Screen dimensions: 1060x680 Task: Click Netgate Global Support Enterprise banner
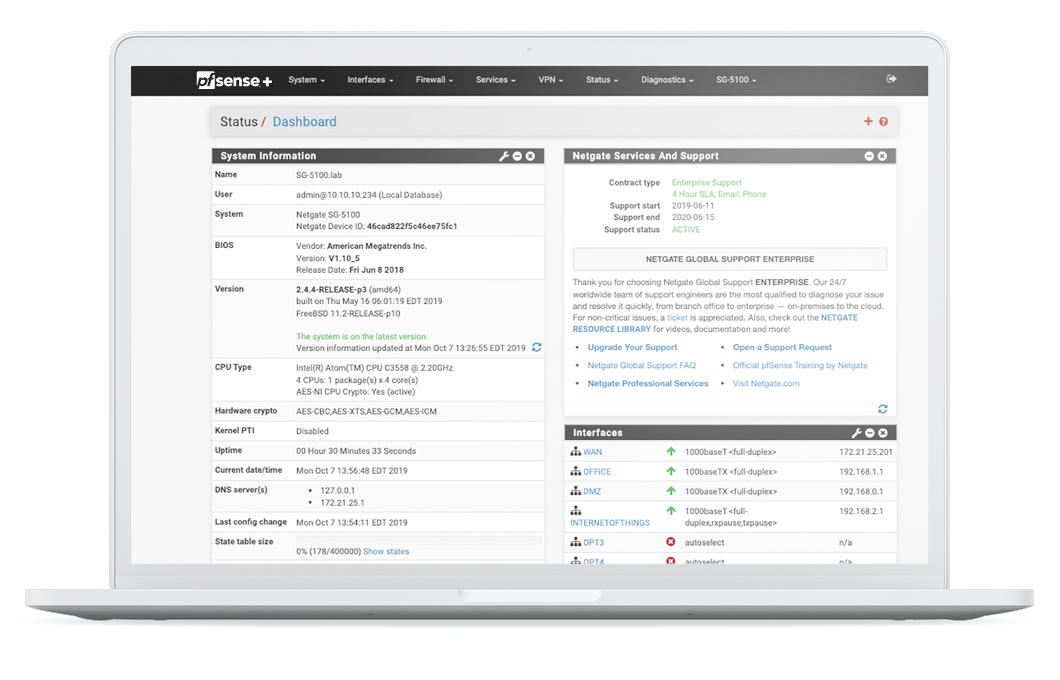(729, 259)
